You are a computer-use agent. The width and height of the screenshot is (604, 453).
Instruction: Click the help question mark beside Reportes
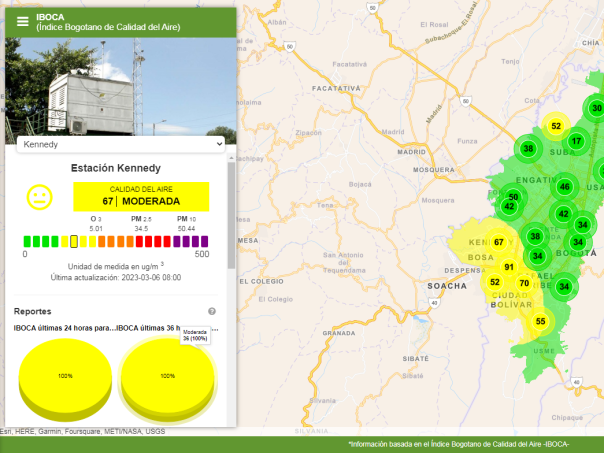[x=212, y=311]
